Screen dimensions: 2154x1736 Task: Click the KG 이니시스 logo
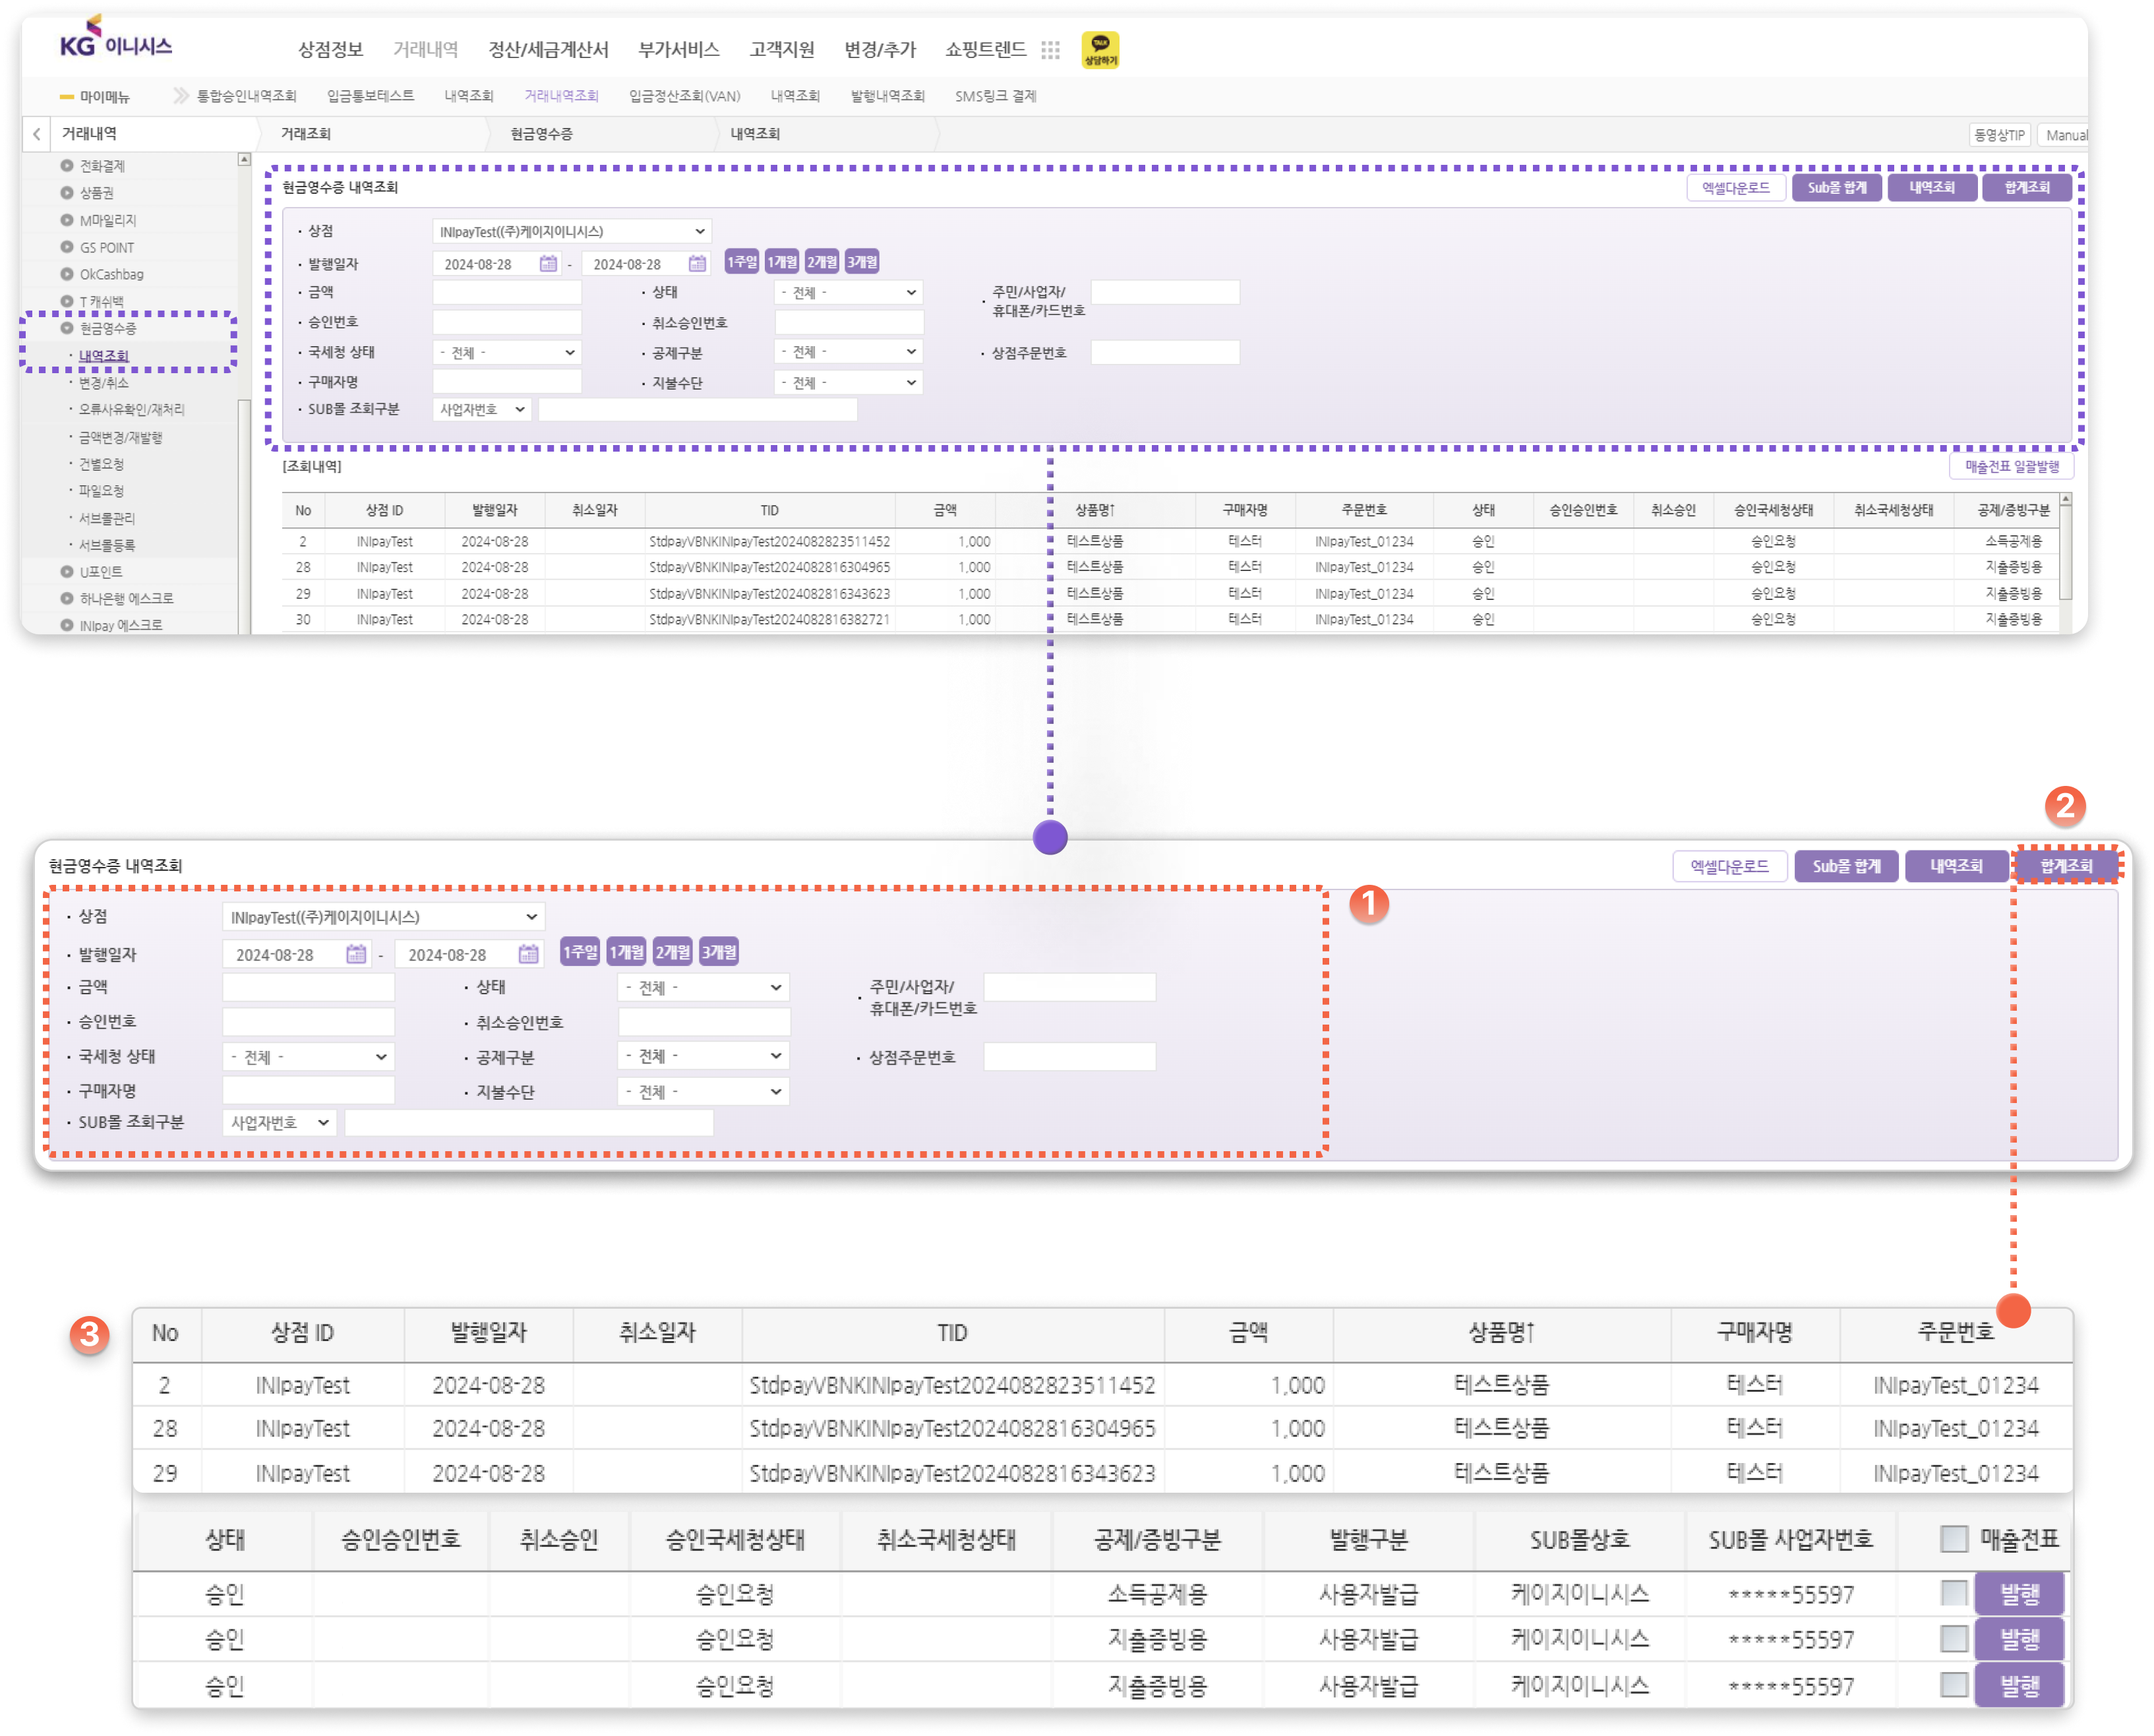coord(116,37)
